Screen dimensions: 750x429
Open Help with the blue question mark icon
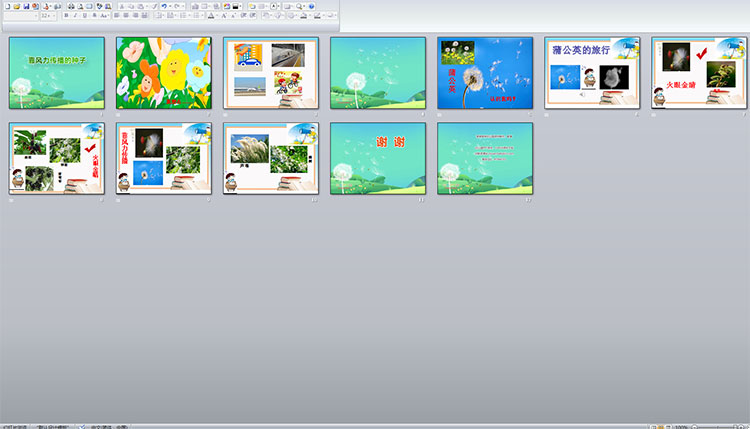[x=311, y=6]
